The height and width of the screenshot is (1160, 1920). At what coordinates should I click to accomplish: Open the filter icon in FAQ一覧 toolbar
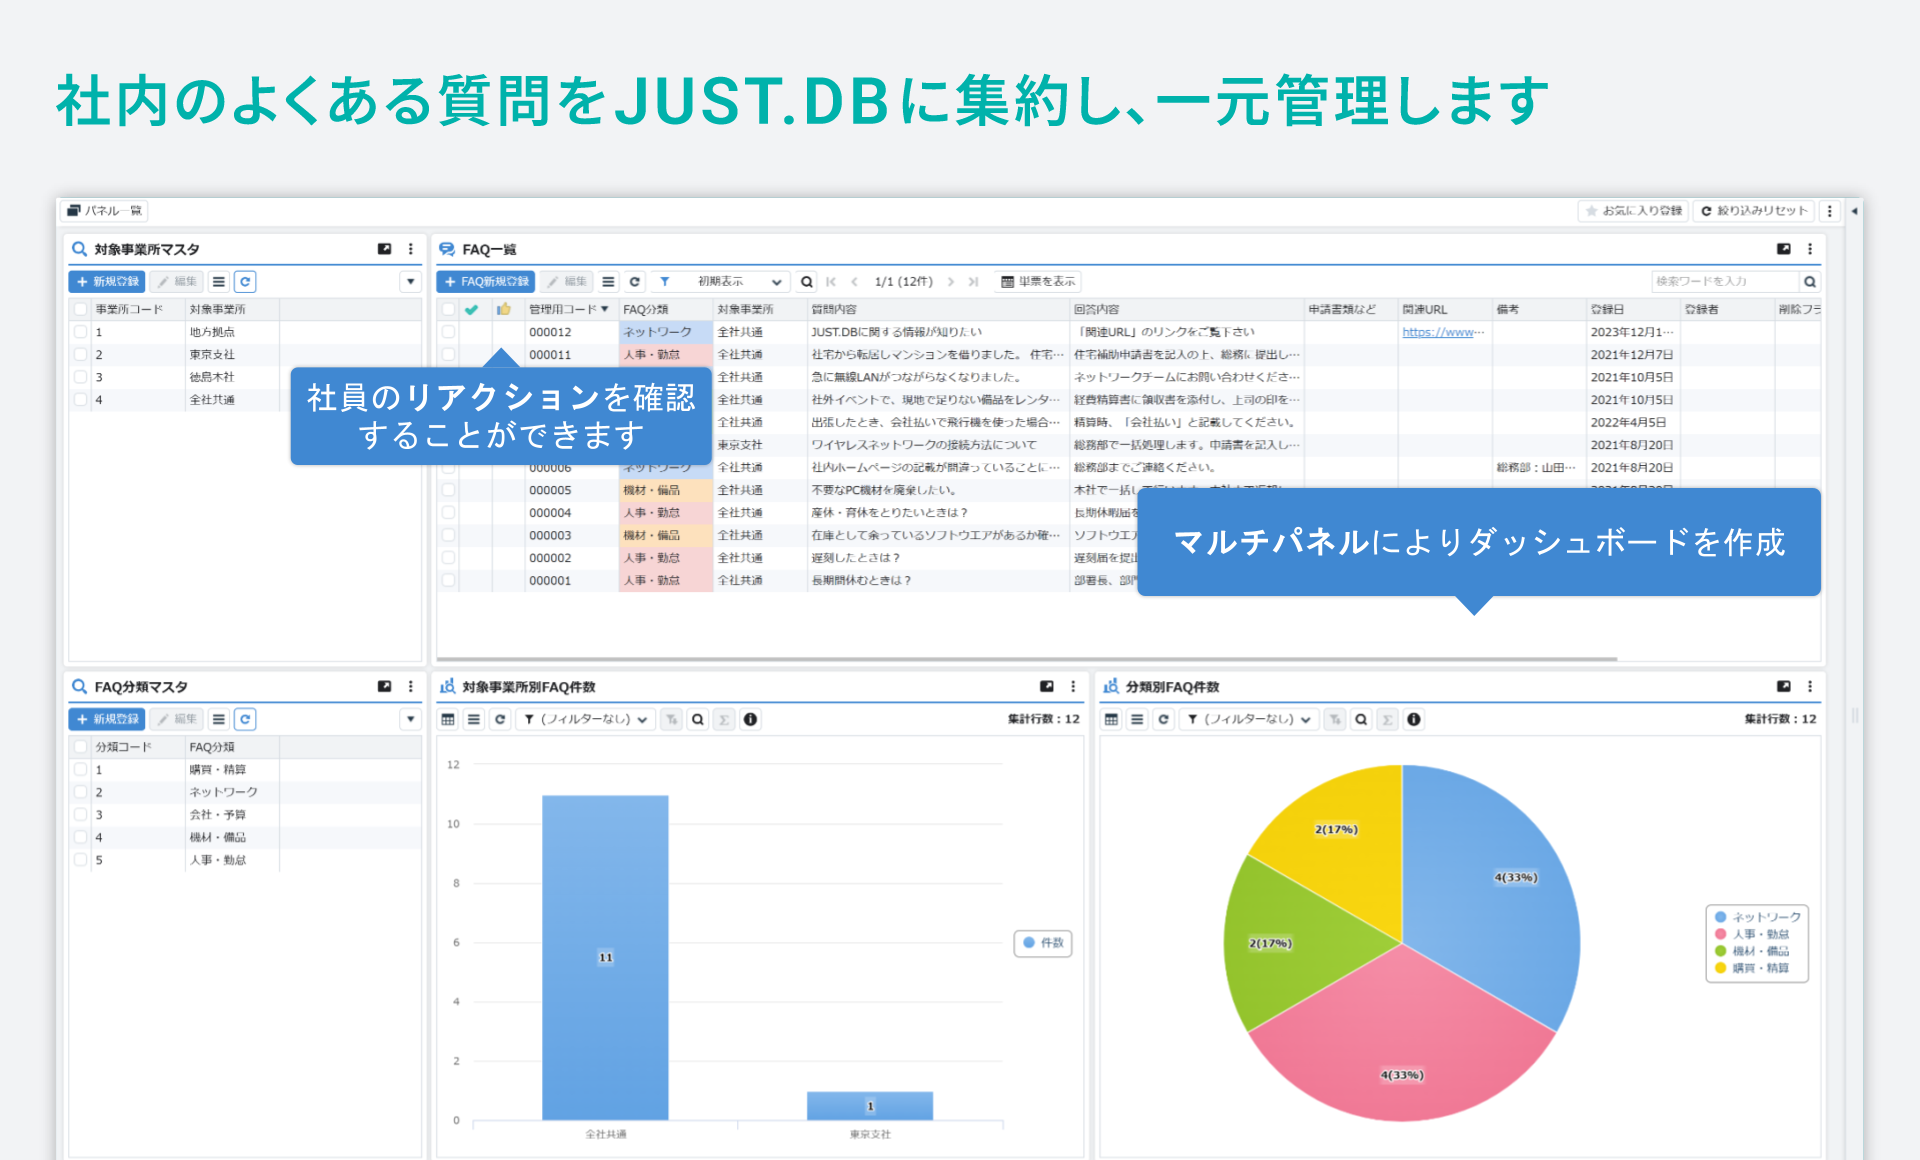[x=664, y=281]
